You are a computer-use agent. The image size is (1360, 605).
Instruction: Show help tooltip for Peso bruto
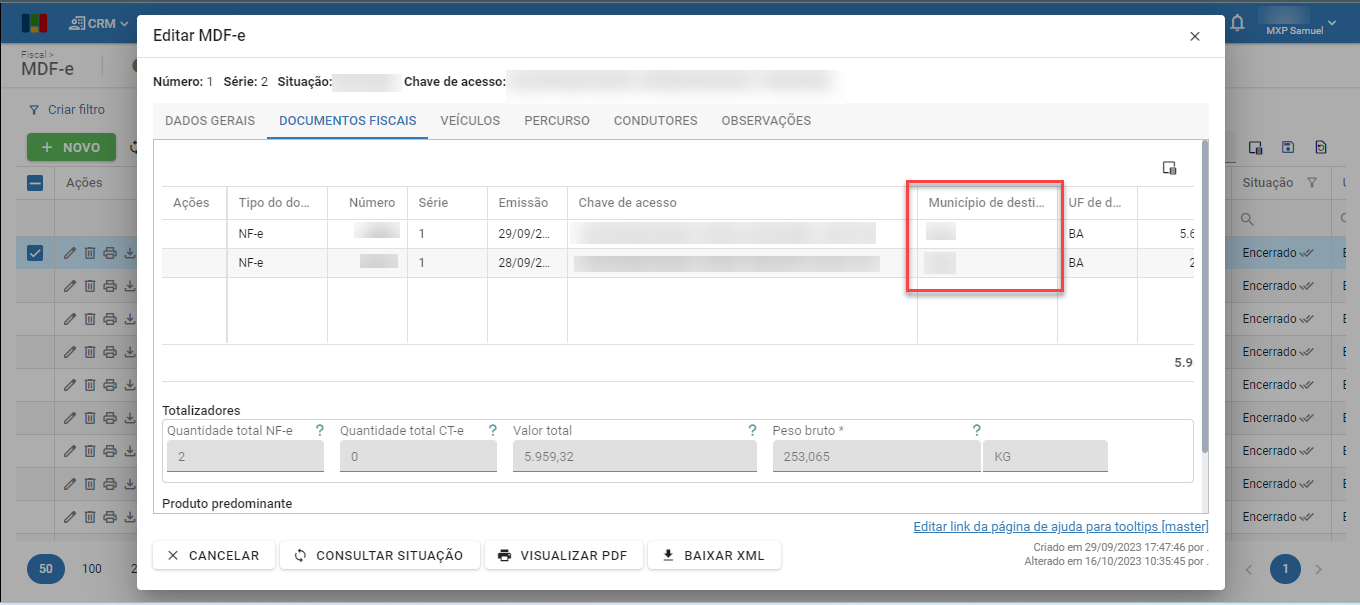tap(977, 430)
